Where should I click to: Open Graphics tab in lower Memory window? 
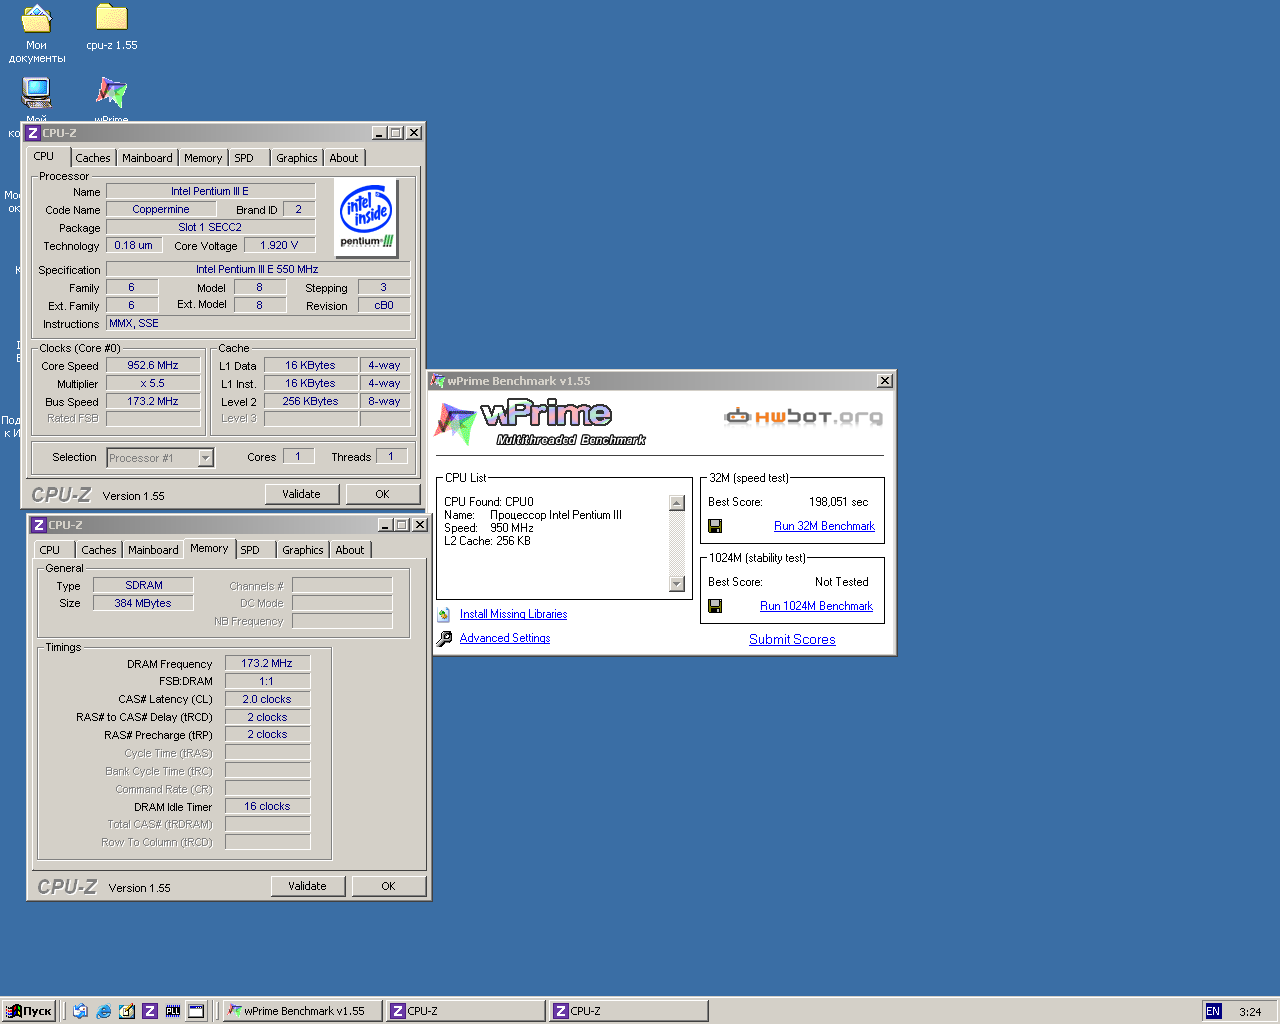pos(303,550)
